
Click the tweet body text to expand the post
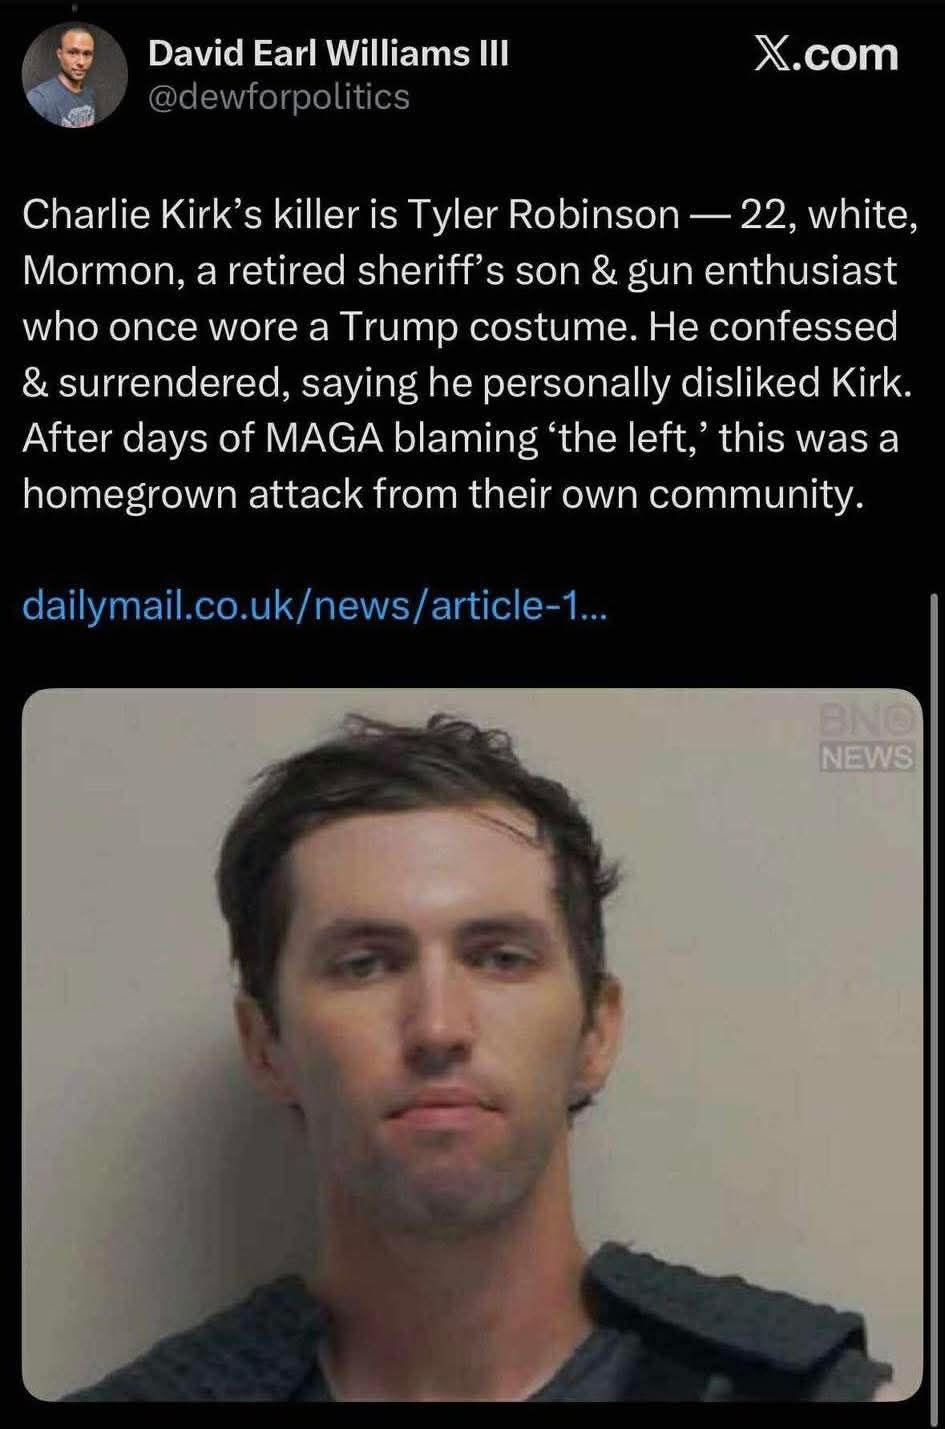[470, 354]
